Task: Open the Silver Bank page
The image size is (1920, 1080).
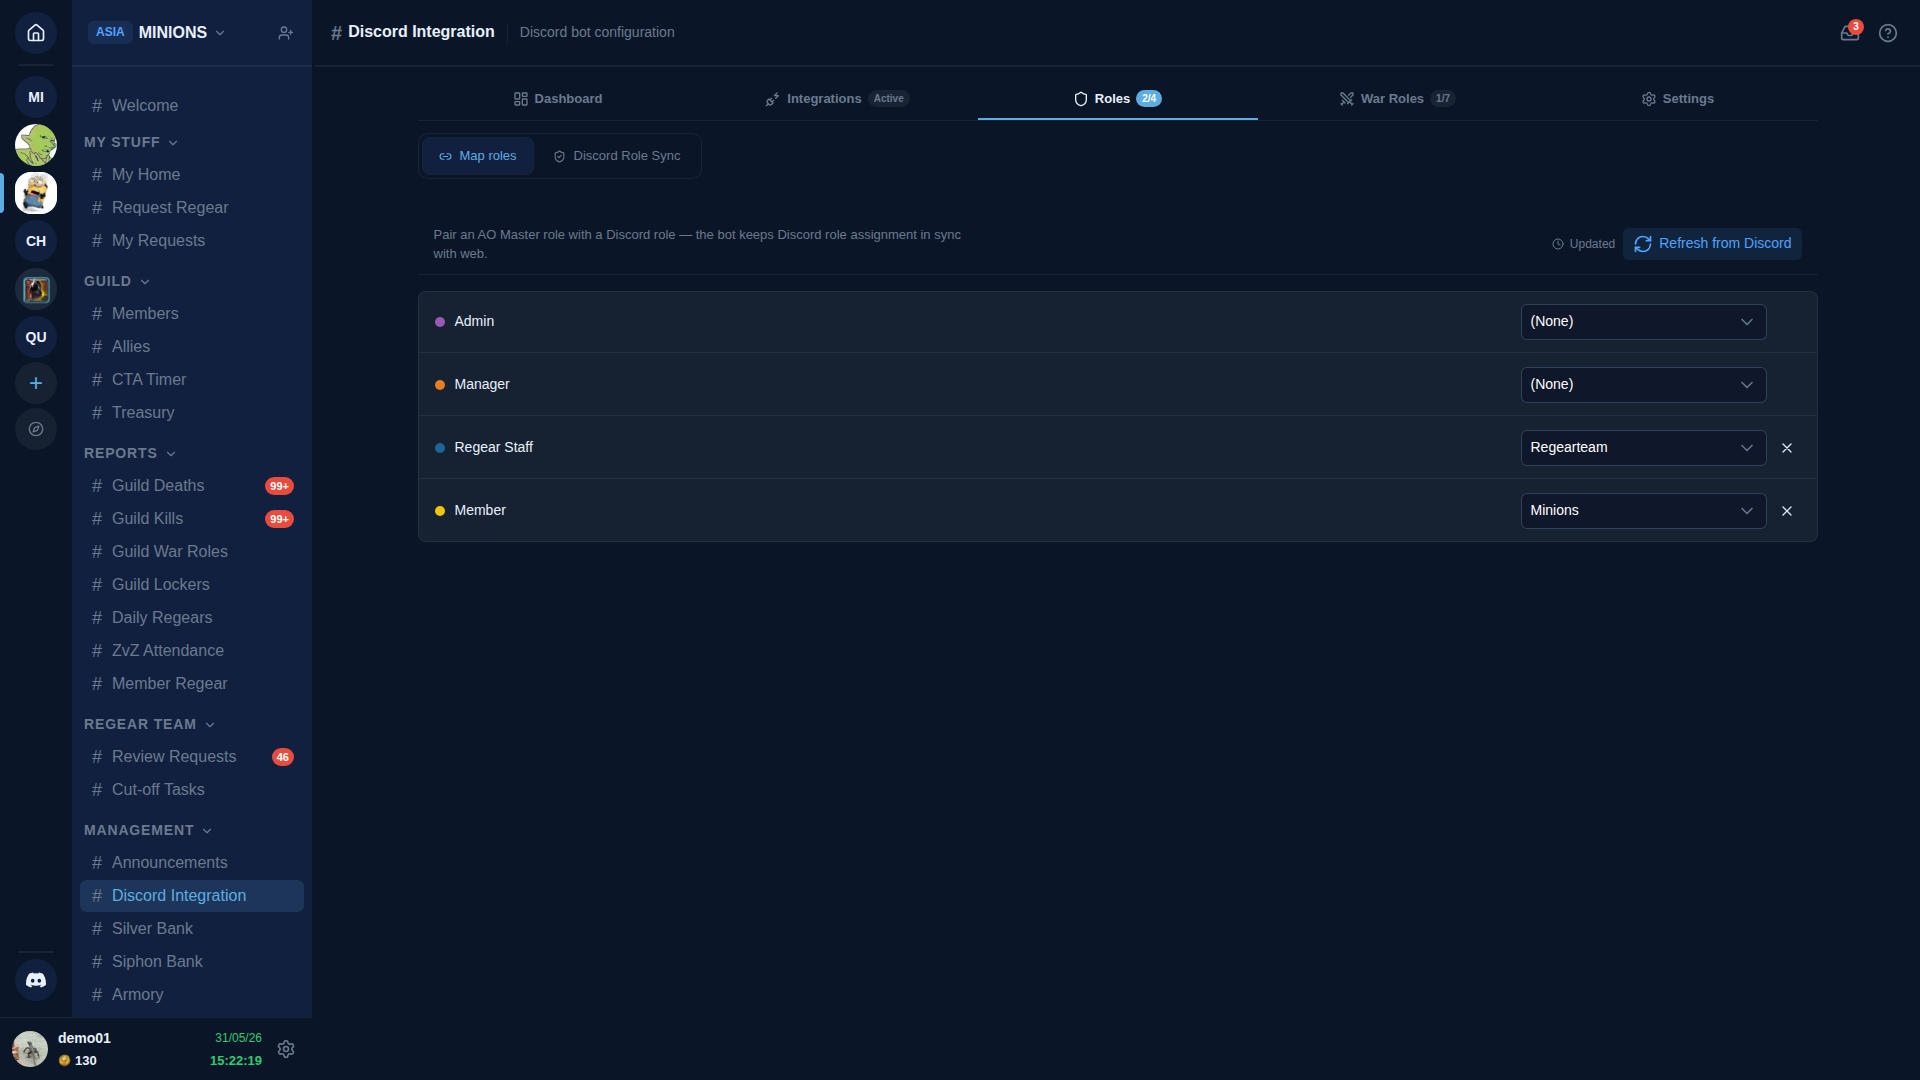Action: pyautogui.click(x=192, y=929)
